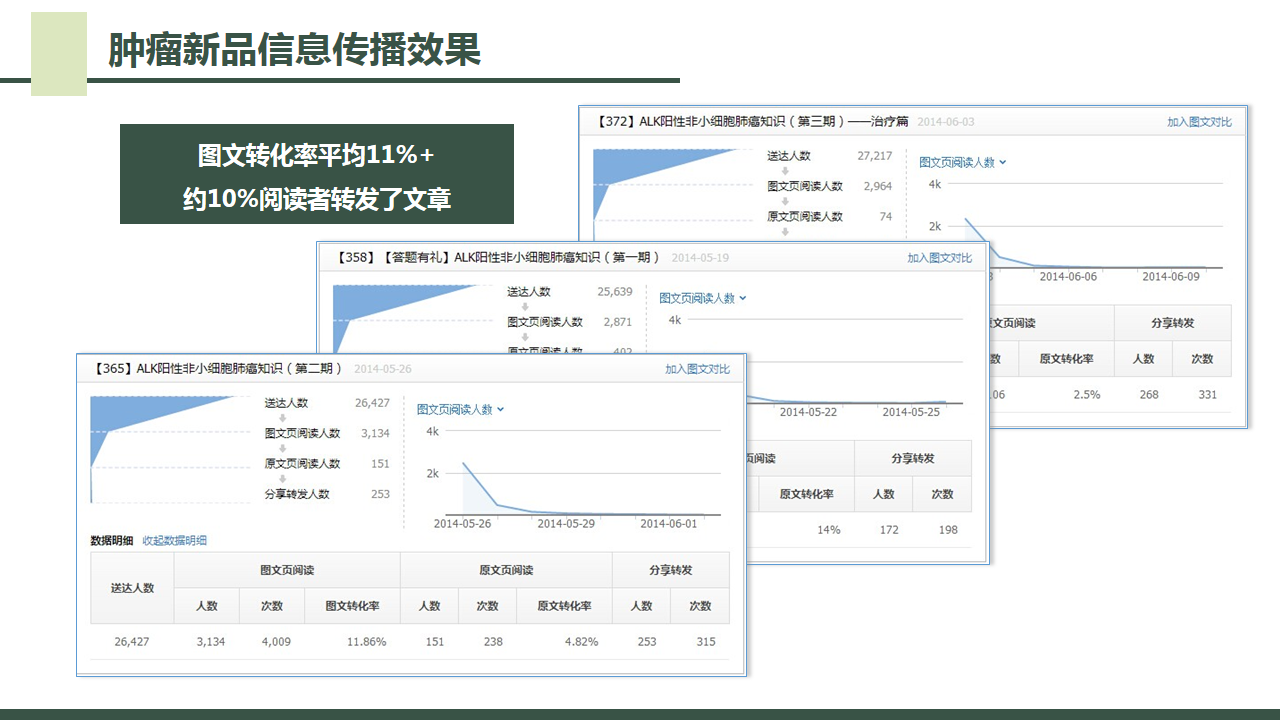Collapse details via 收起数据明细 link

[x=174, y=541]
